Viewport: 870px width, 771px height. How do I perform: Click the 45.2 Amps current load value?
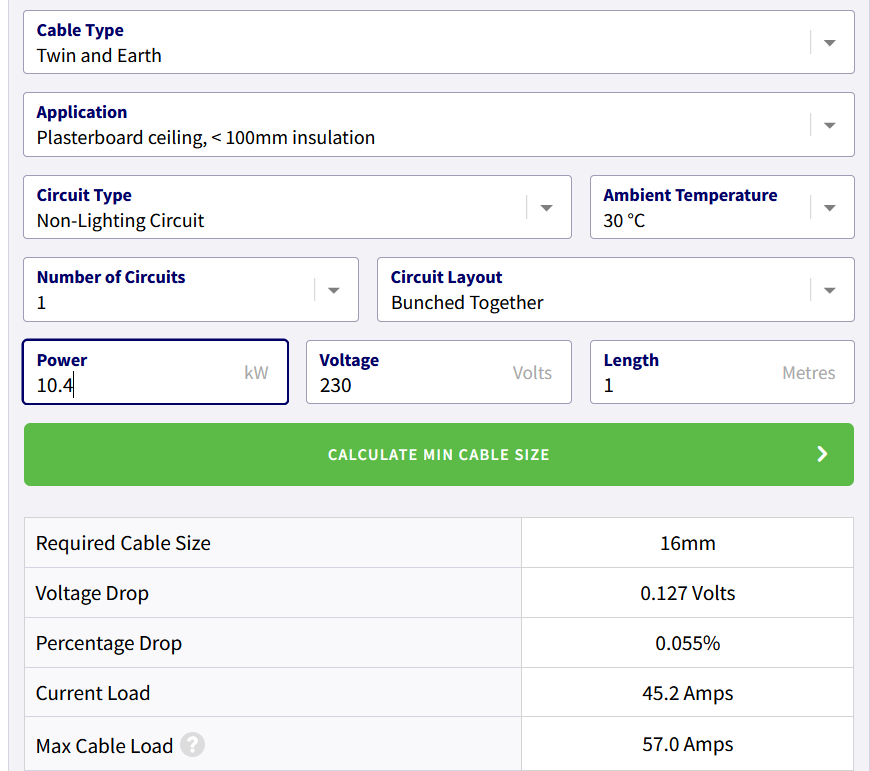687,693
